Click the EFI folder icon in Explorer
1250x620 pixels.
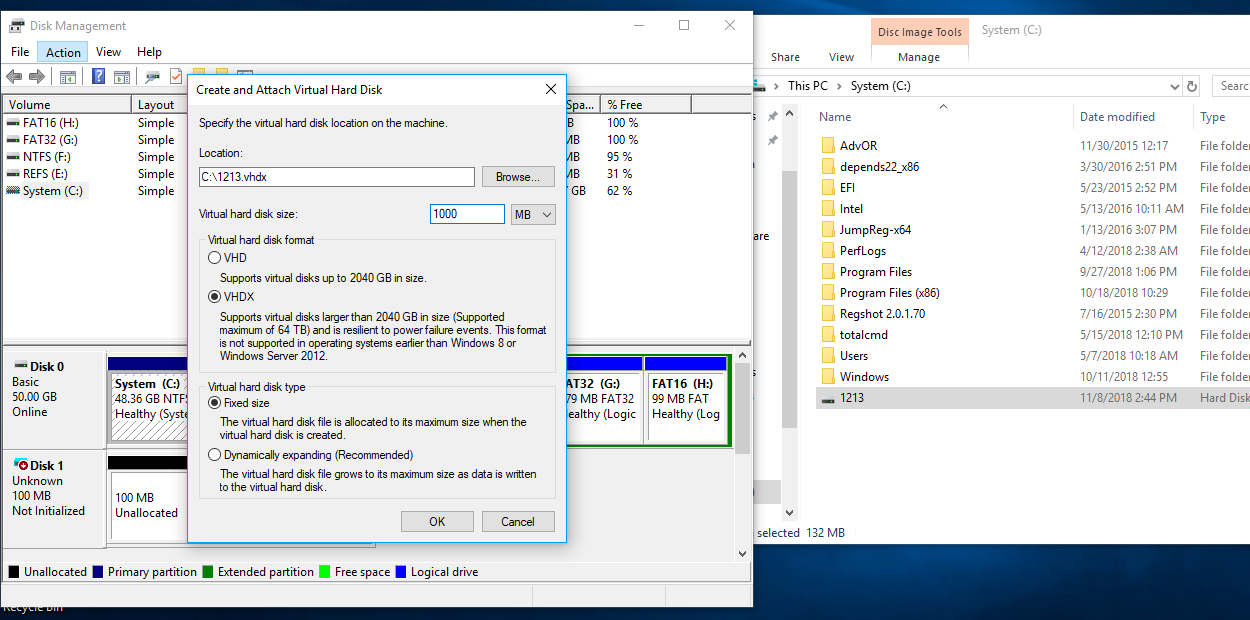(827, 187)
